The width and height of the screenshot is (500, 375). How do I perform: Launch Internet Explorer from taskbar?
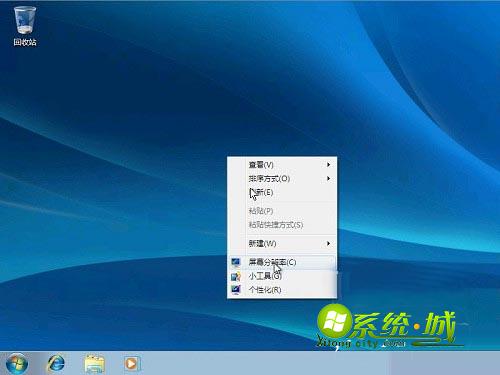click(x=56, y=363)
